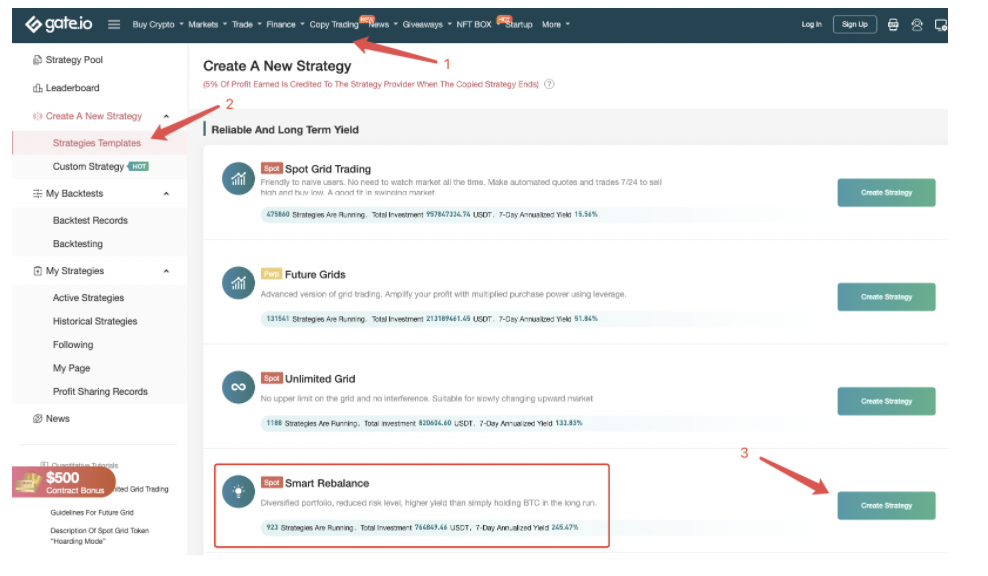Click the HOT badge beside Custom Strategy

(x=139, y=166)
